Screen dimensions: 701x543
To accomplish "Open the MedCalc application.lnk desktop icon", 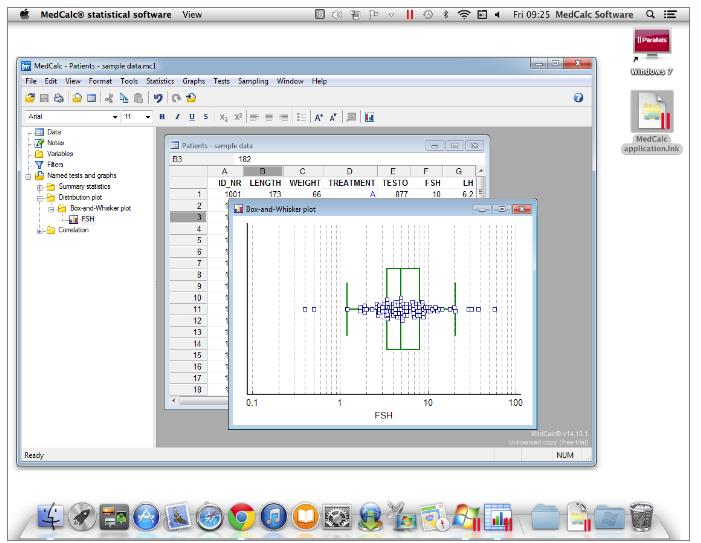I will (x=651, y=122).
